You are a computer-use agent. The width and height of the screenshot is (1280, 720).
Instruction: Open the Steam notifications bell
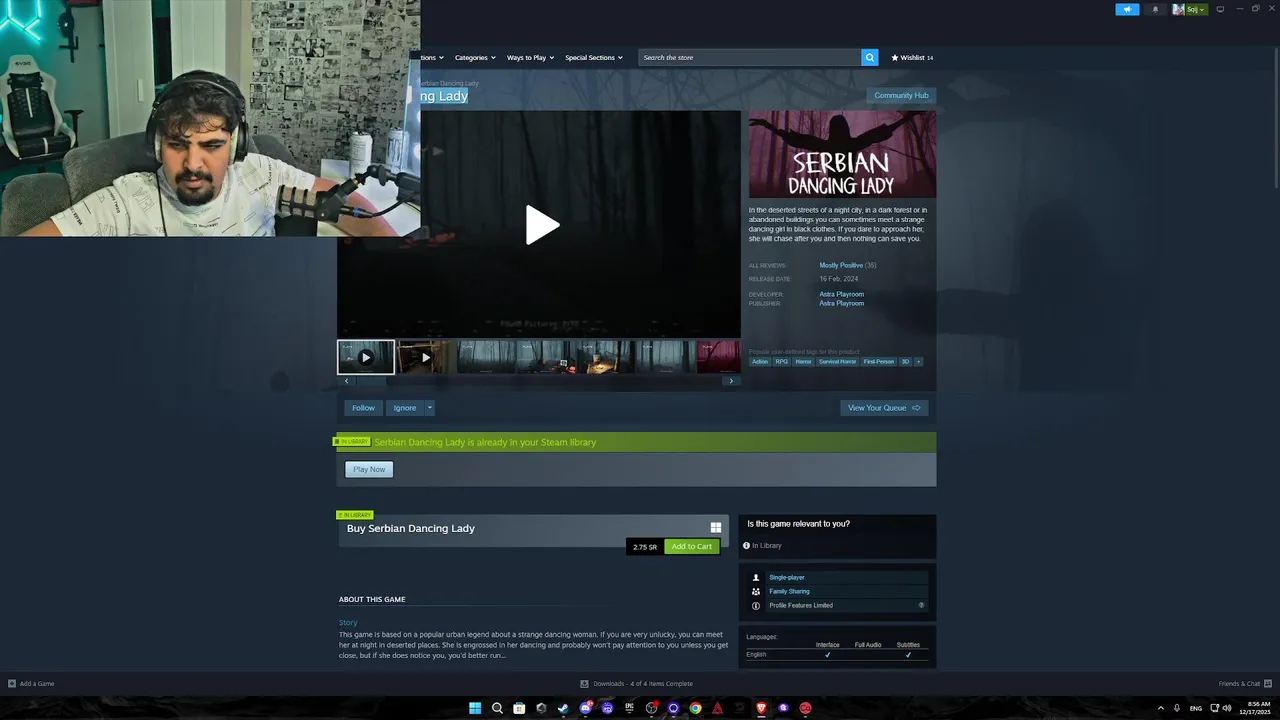click(x=1156, y=9)
